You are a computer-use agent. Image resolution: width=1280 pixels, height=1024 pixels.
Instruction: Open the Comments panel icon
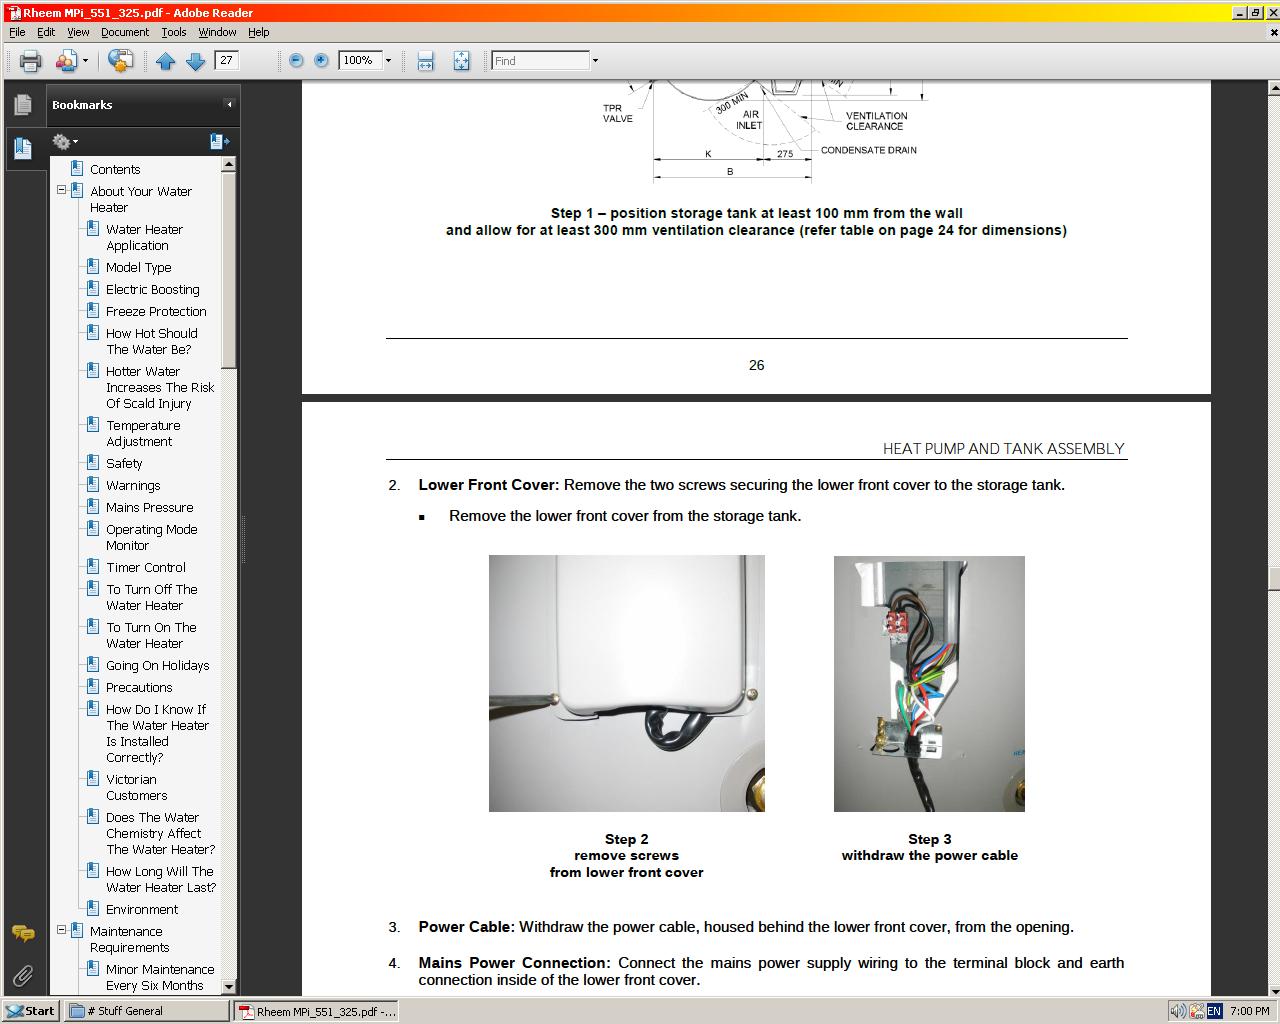(x=23, y=934)
